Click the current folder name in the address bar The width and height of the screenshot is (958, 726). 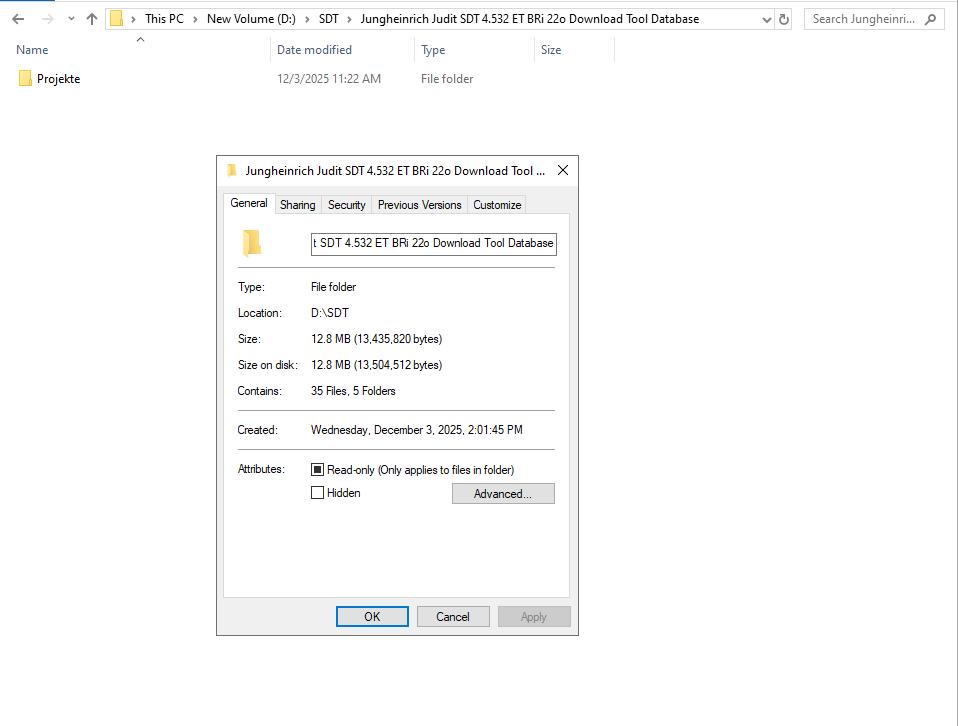529,19
